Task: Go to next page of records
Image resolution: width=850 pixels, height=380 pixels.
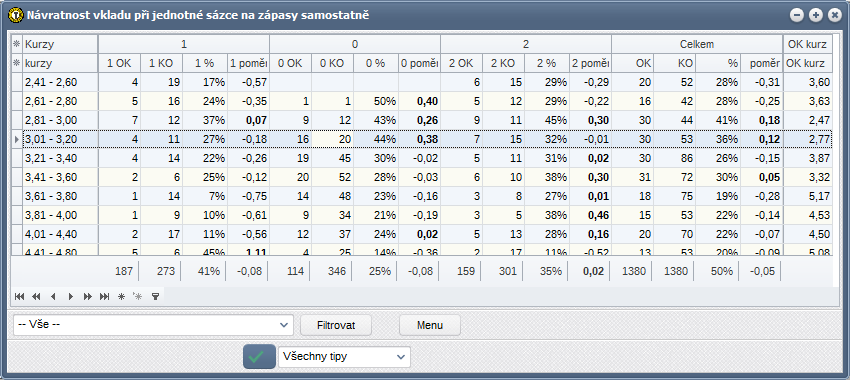Action: [87, 297]
